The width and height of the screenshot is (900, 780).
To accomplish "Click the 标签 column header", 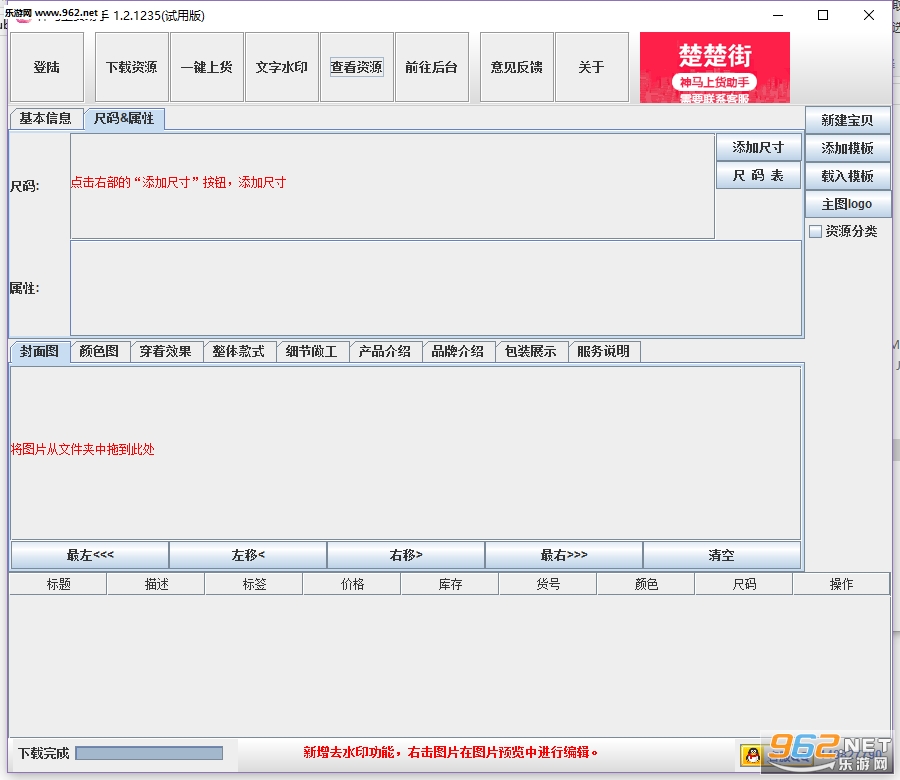I will coord(254,584).
